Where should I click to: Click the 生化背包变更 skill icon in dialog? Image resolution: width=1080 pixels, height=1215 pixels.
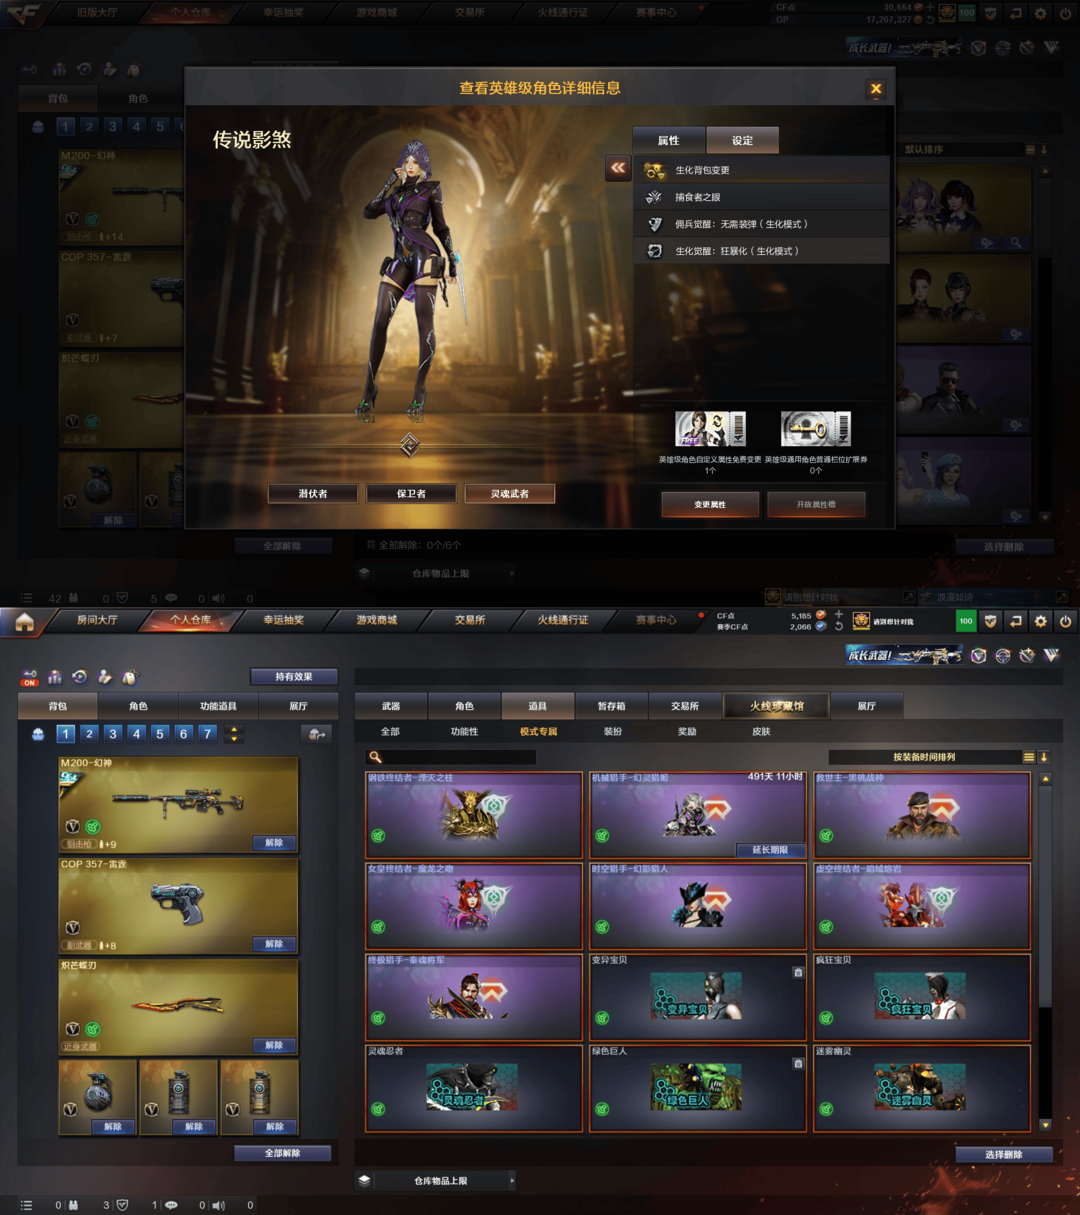[654, 171]
